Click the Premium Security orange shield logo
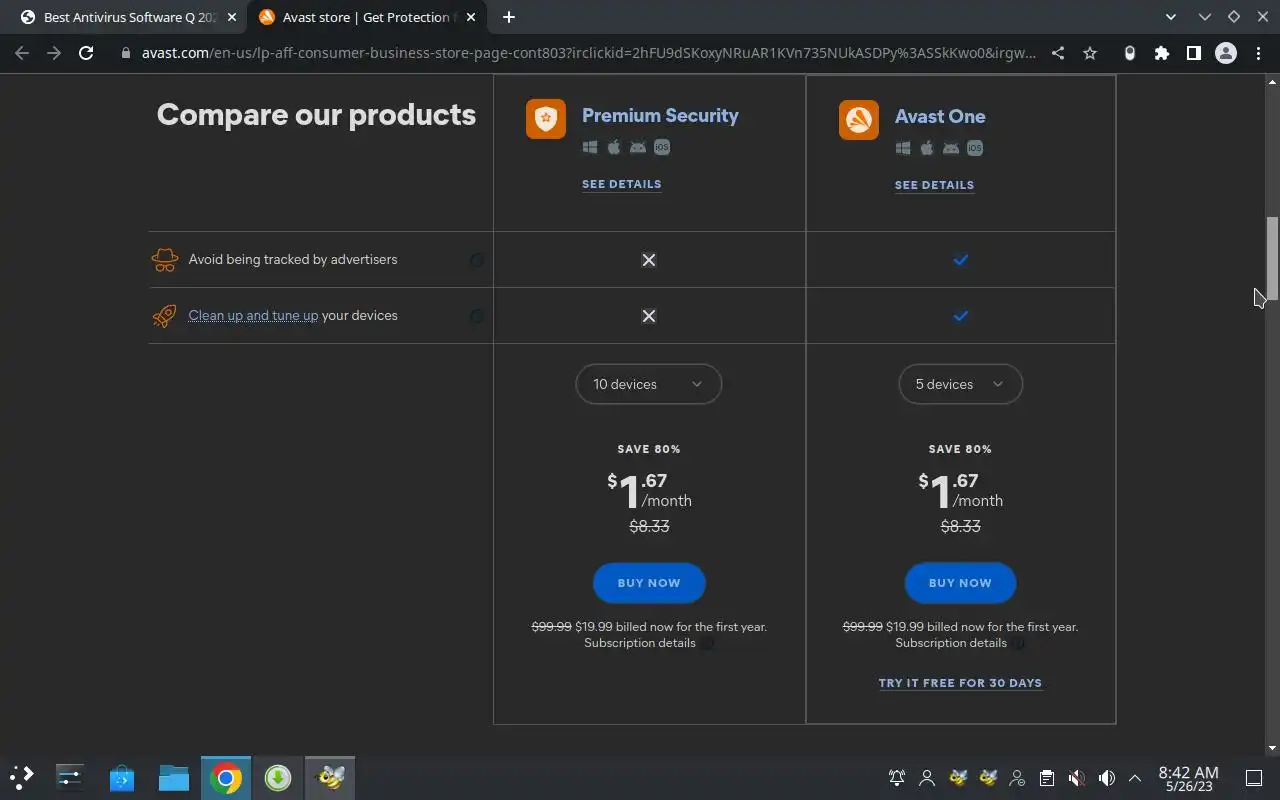1280x800 pixels. pyautogui.click(x=546, y=119)
